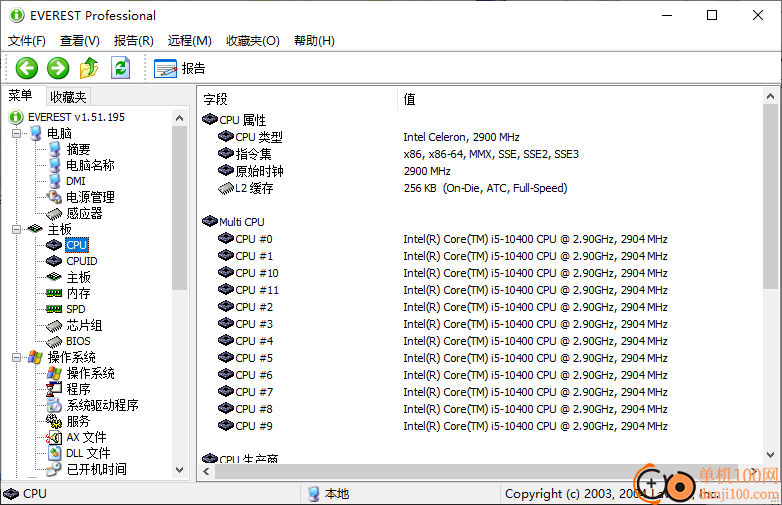Open the 收藏夹(O) menu
Viewport: 782px width, 505px height.
pos(253,41)
